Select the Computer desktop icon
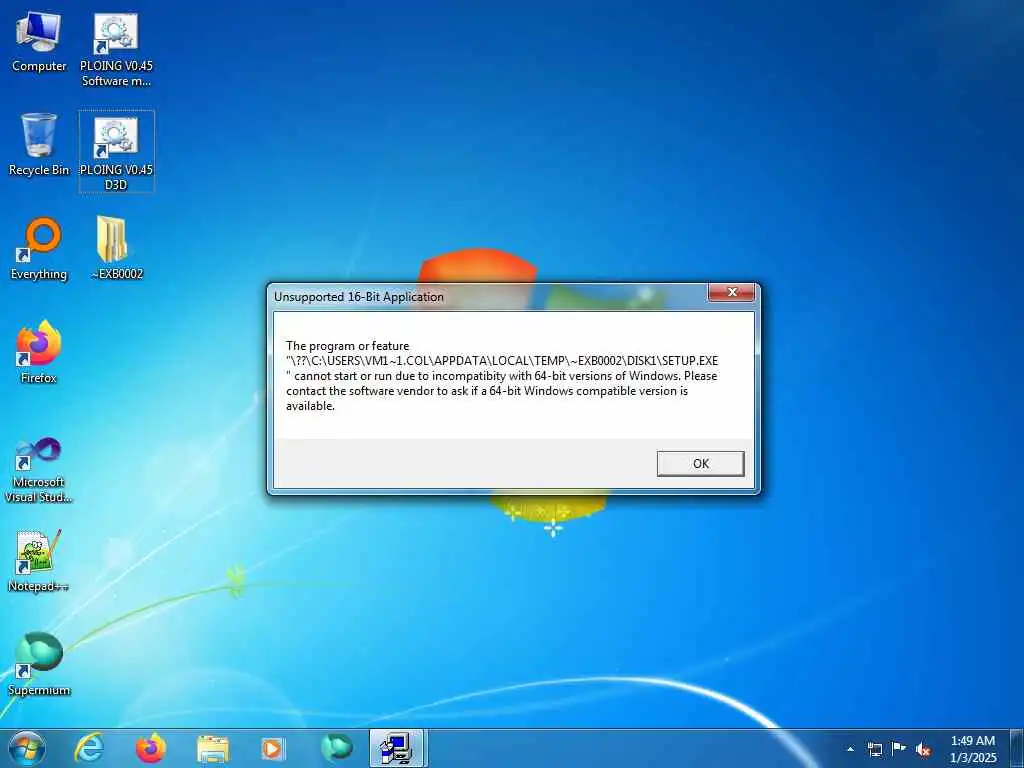The height and width of the screenshot is (768, 1024). (39, 42)
